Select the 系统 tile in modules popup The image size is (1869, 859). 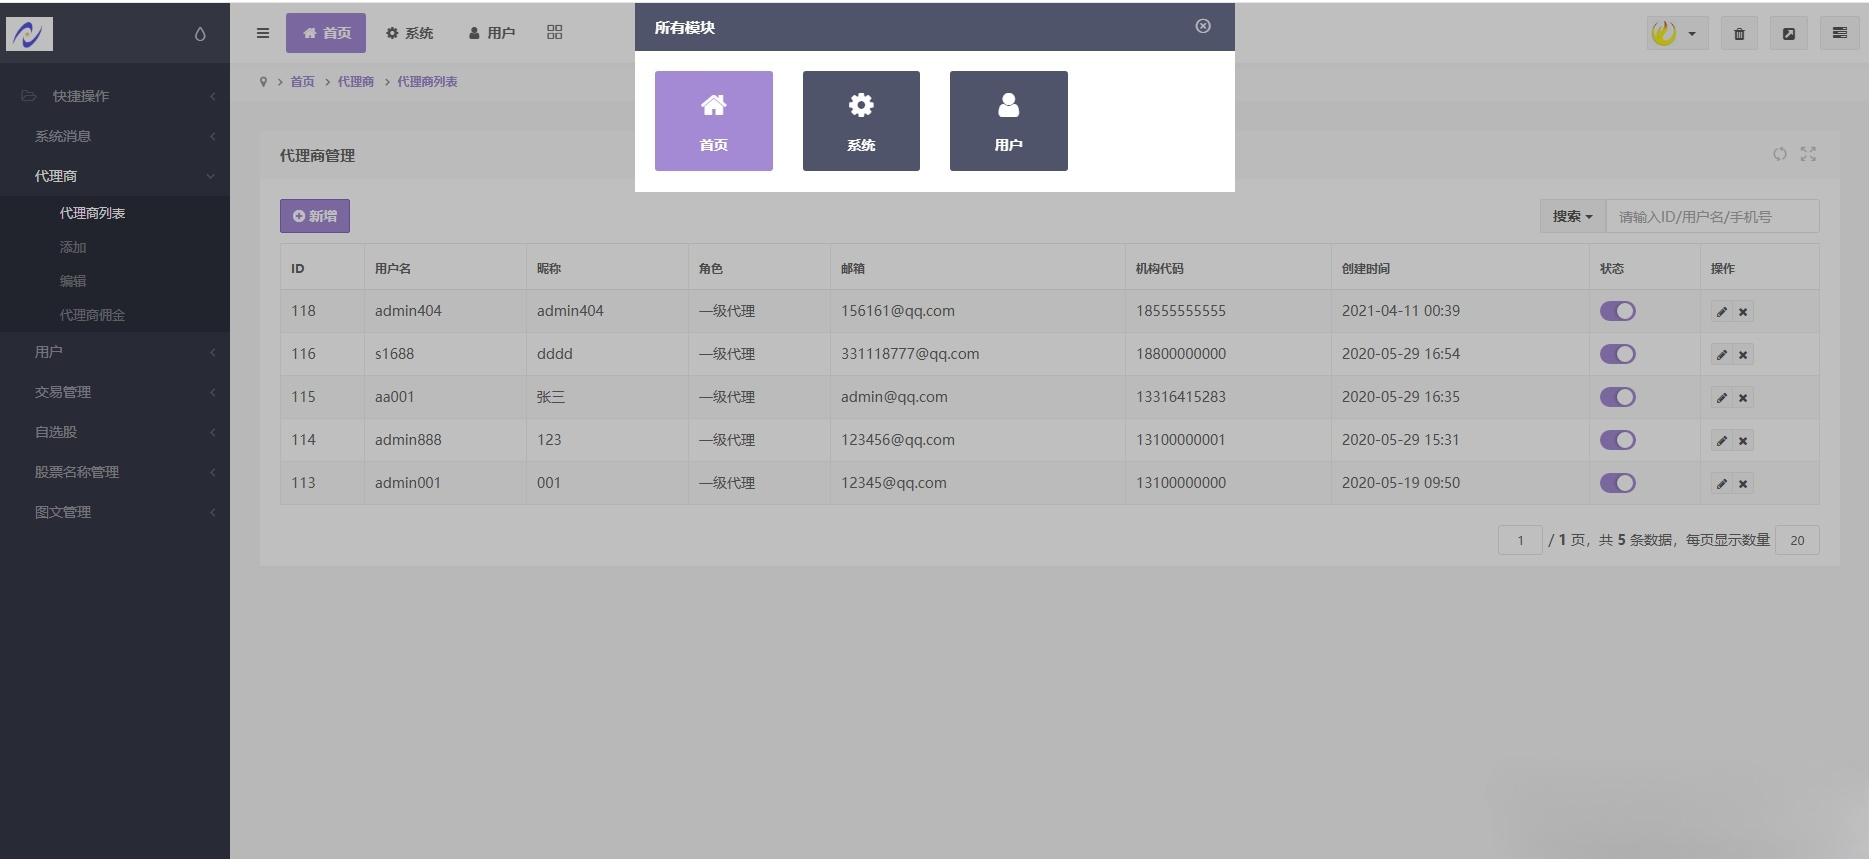(861, 121)
